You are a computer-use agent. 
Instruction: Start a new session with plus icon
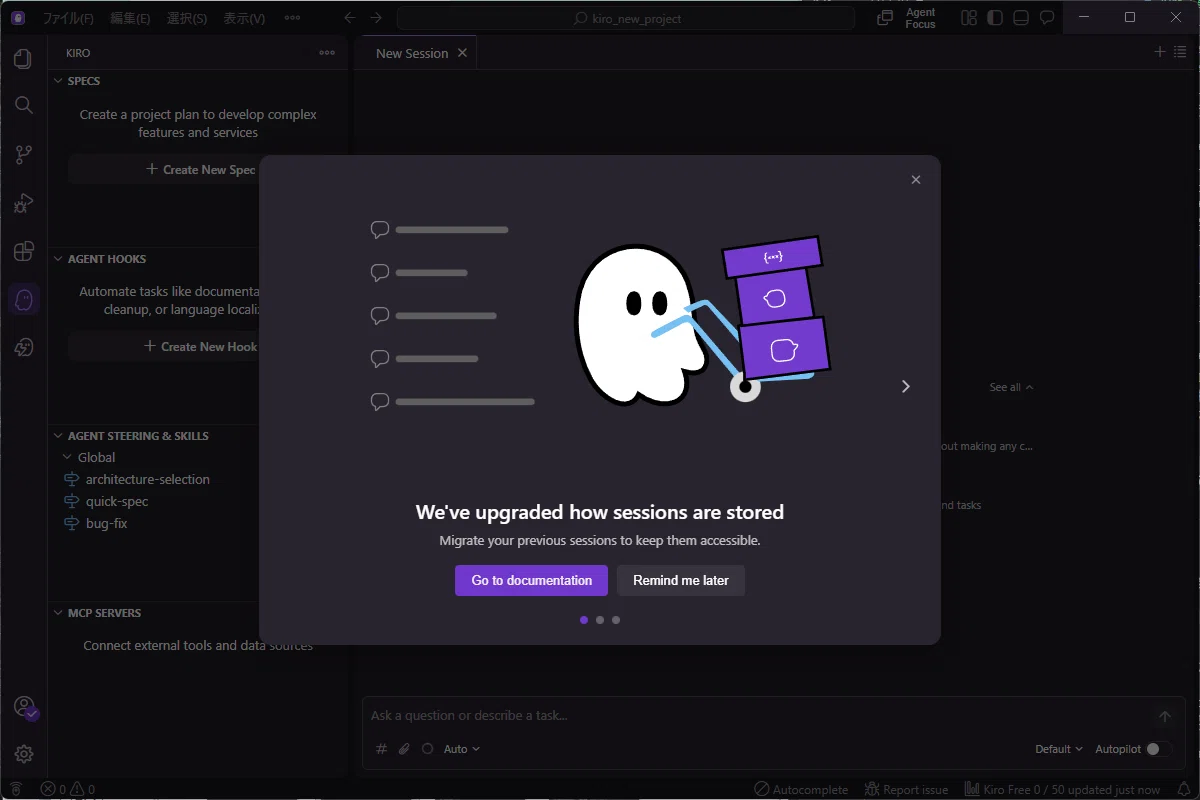(1160, 52)
